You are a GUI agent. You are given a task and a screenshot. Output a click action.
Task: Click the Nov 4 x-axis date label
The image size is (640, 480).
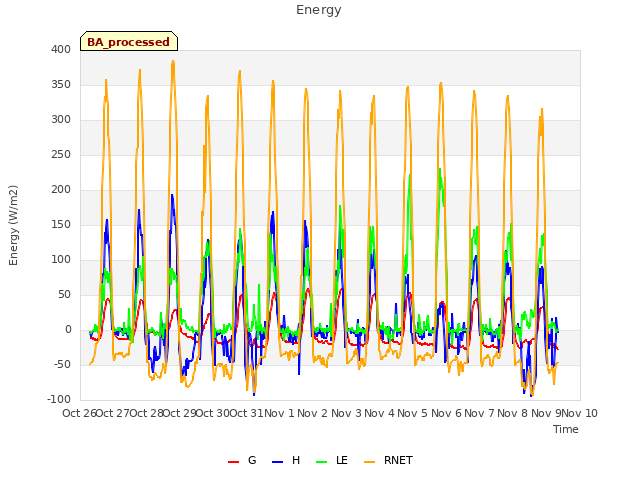(379, 413)
